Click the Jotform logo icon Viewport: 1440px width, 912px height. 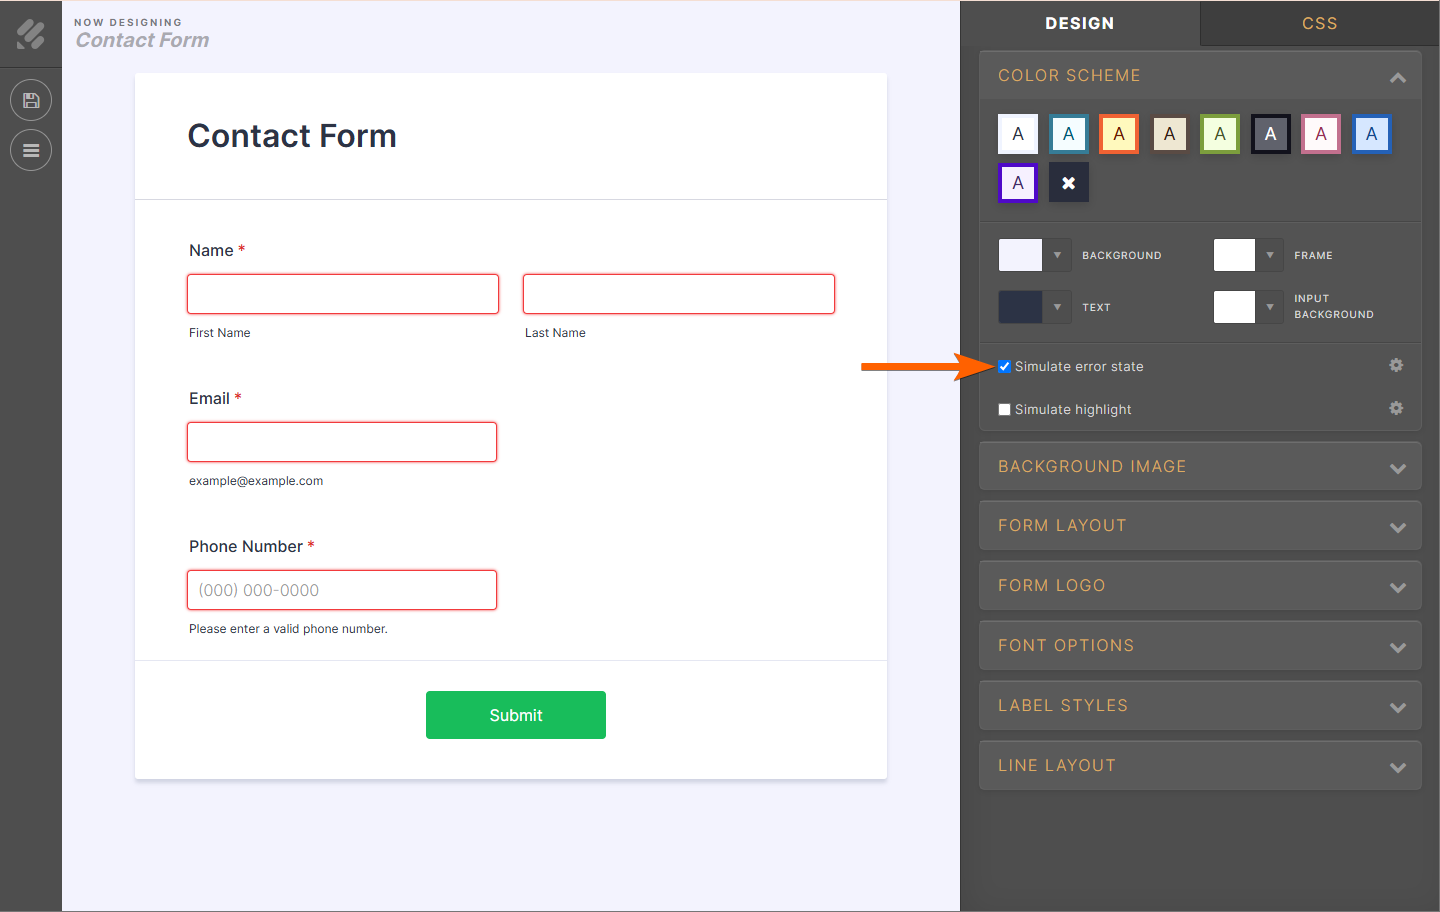(31, 35)
